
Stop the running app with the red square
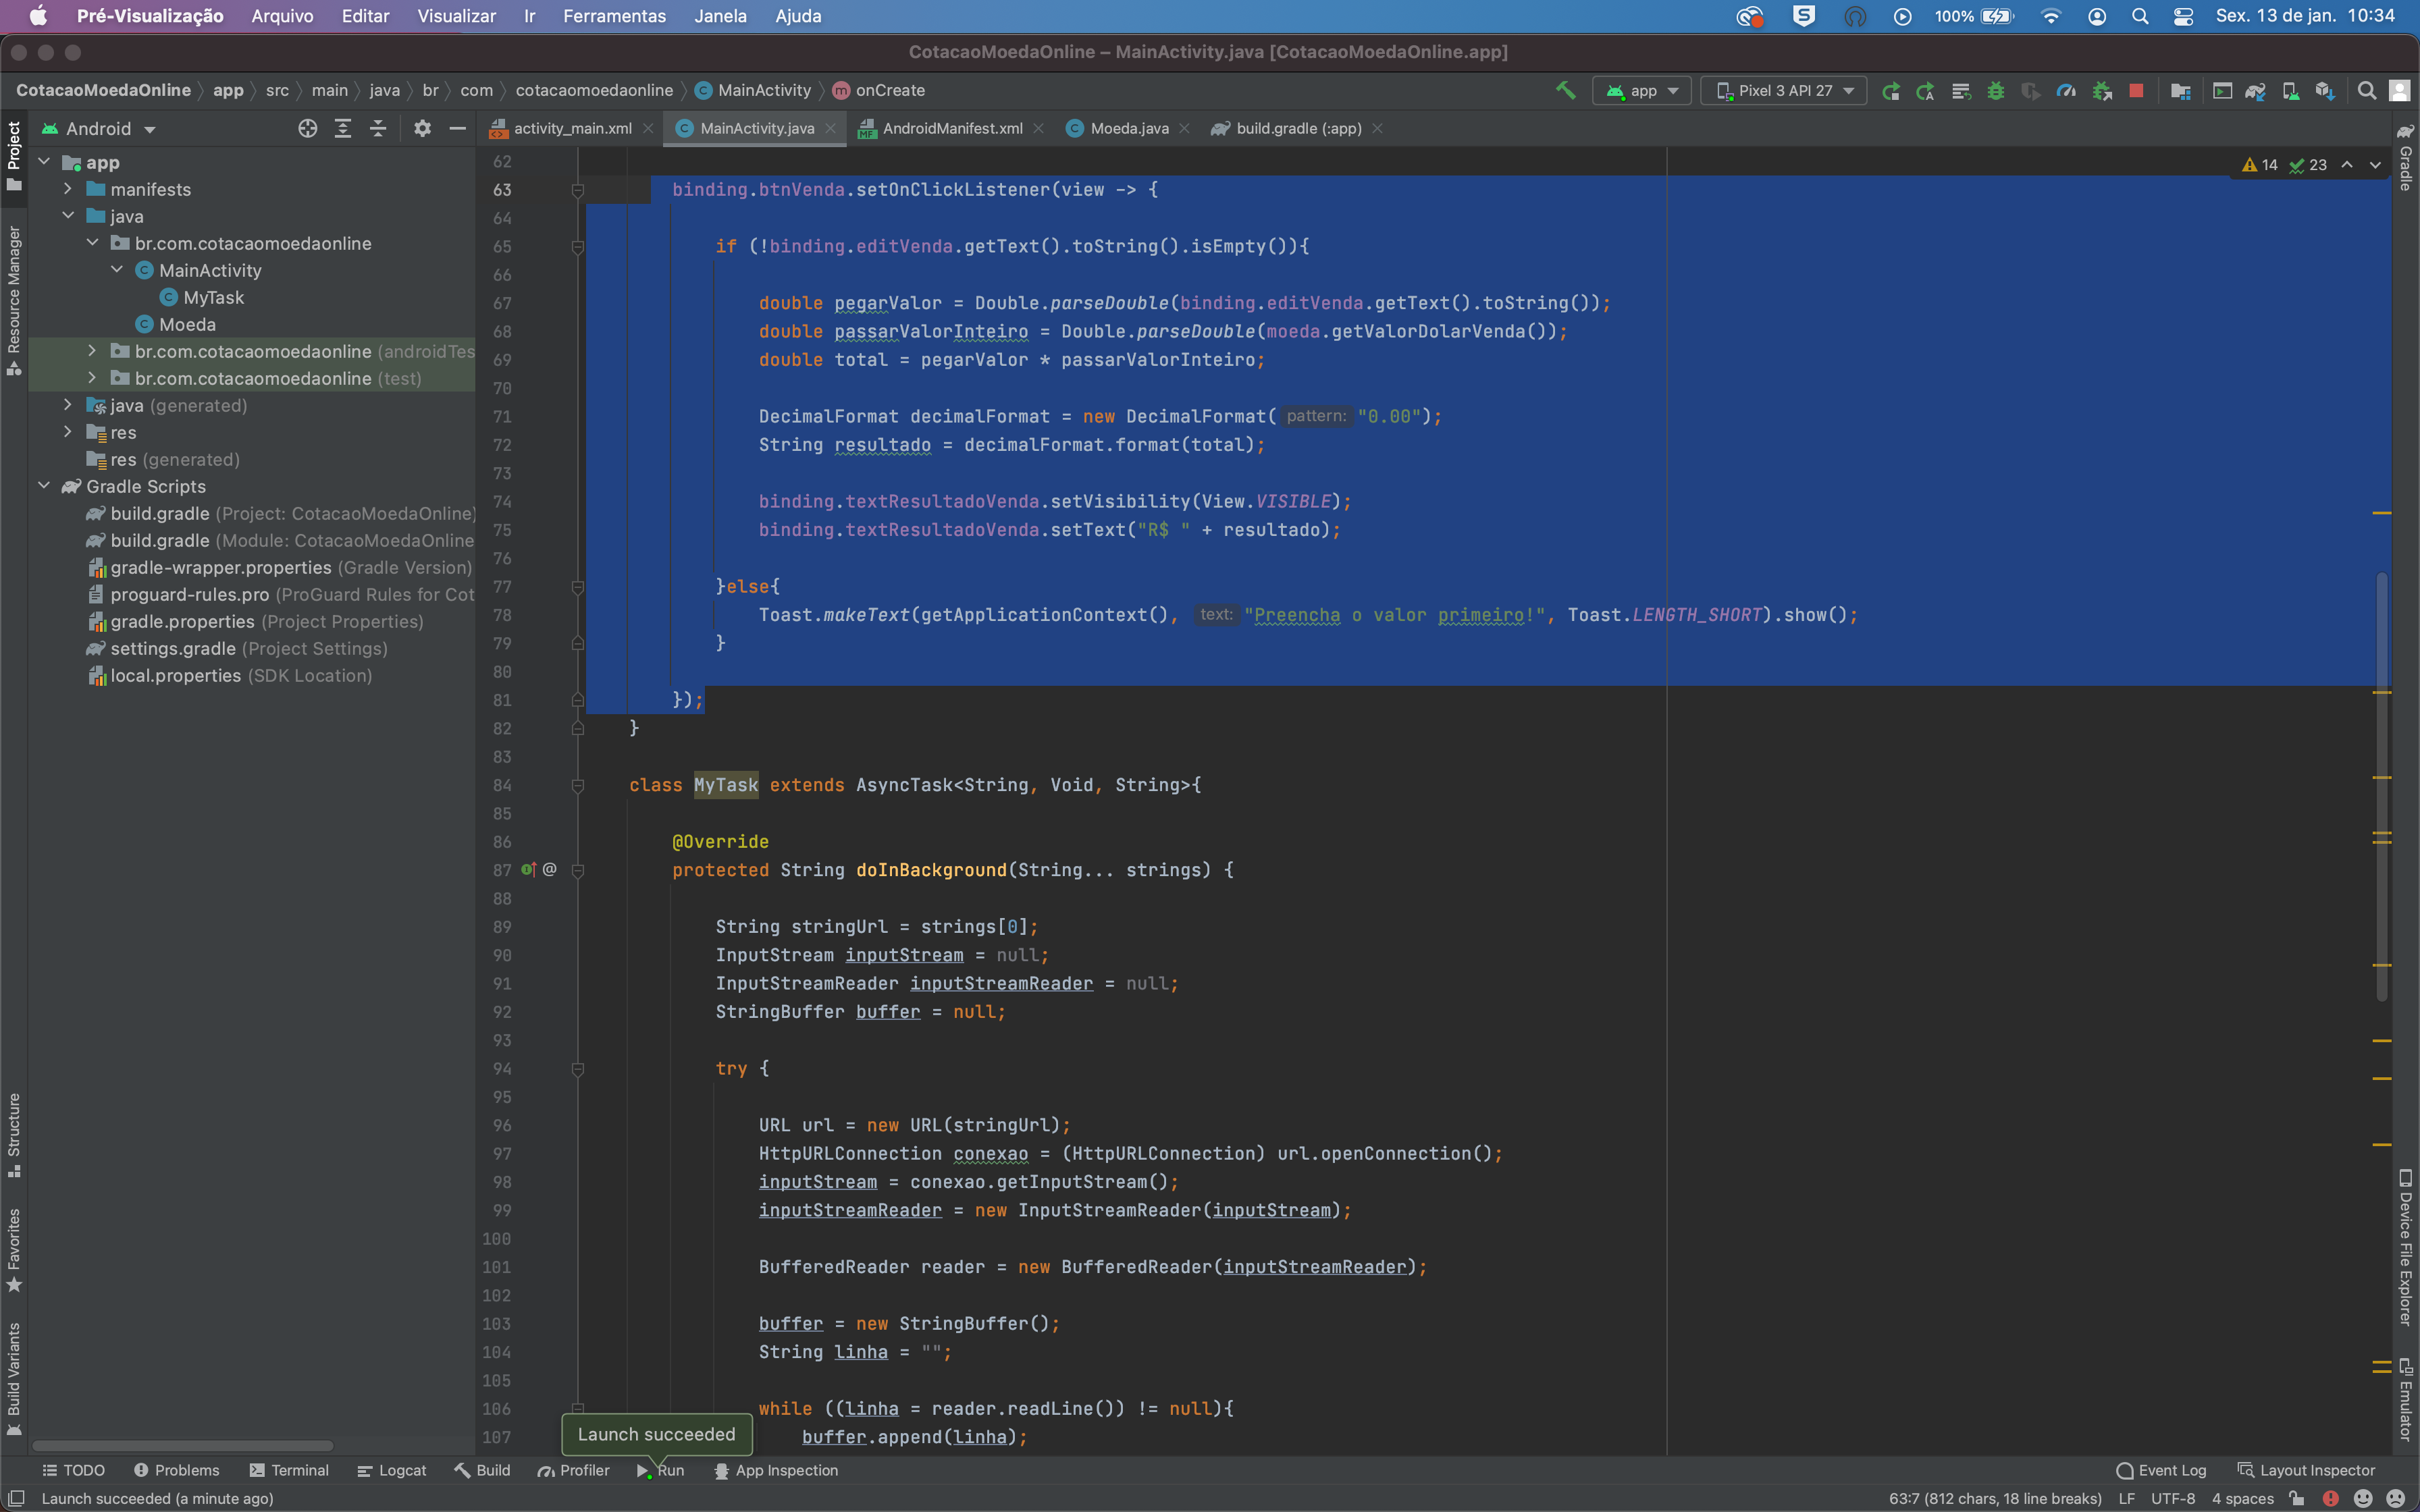(2137, 91)
